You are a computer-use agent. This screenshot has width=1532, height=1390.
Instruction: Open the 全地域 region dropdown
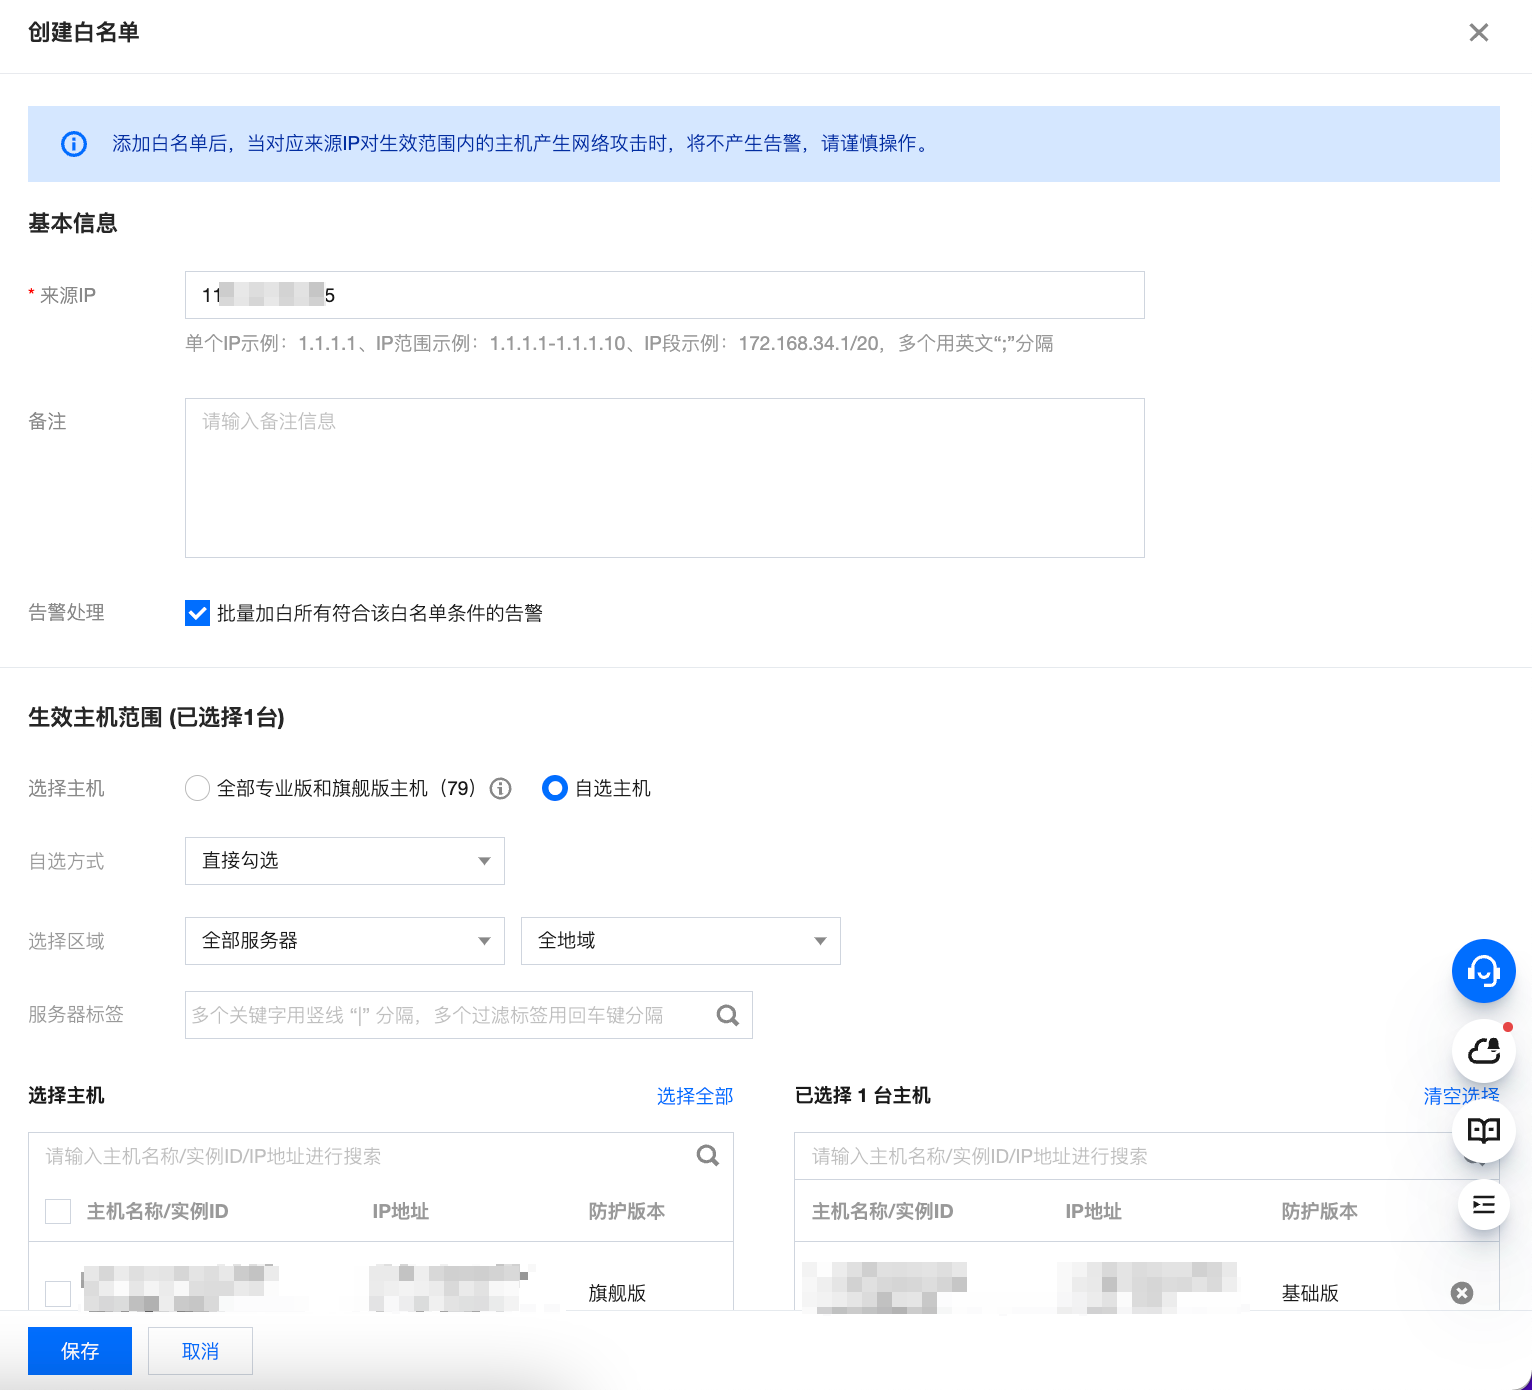coord(681,941)
